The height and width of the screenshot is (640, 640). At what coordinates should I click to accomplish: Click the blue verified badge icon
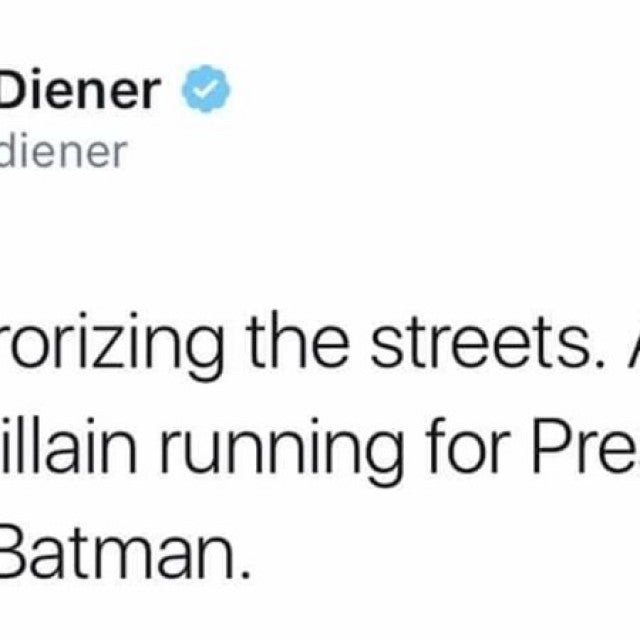point(206,91)
